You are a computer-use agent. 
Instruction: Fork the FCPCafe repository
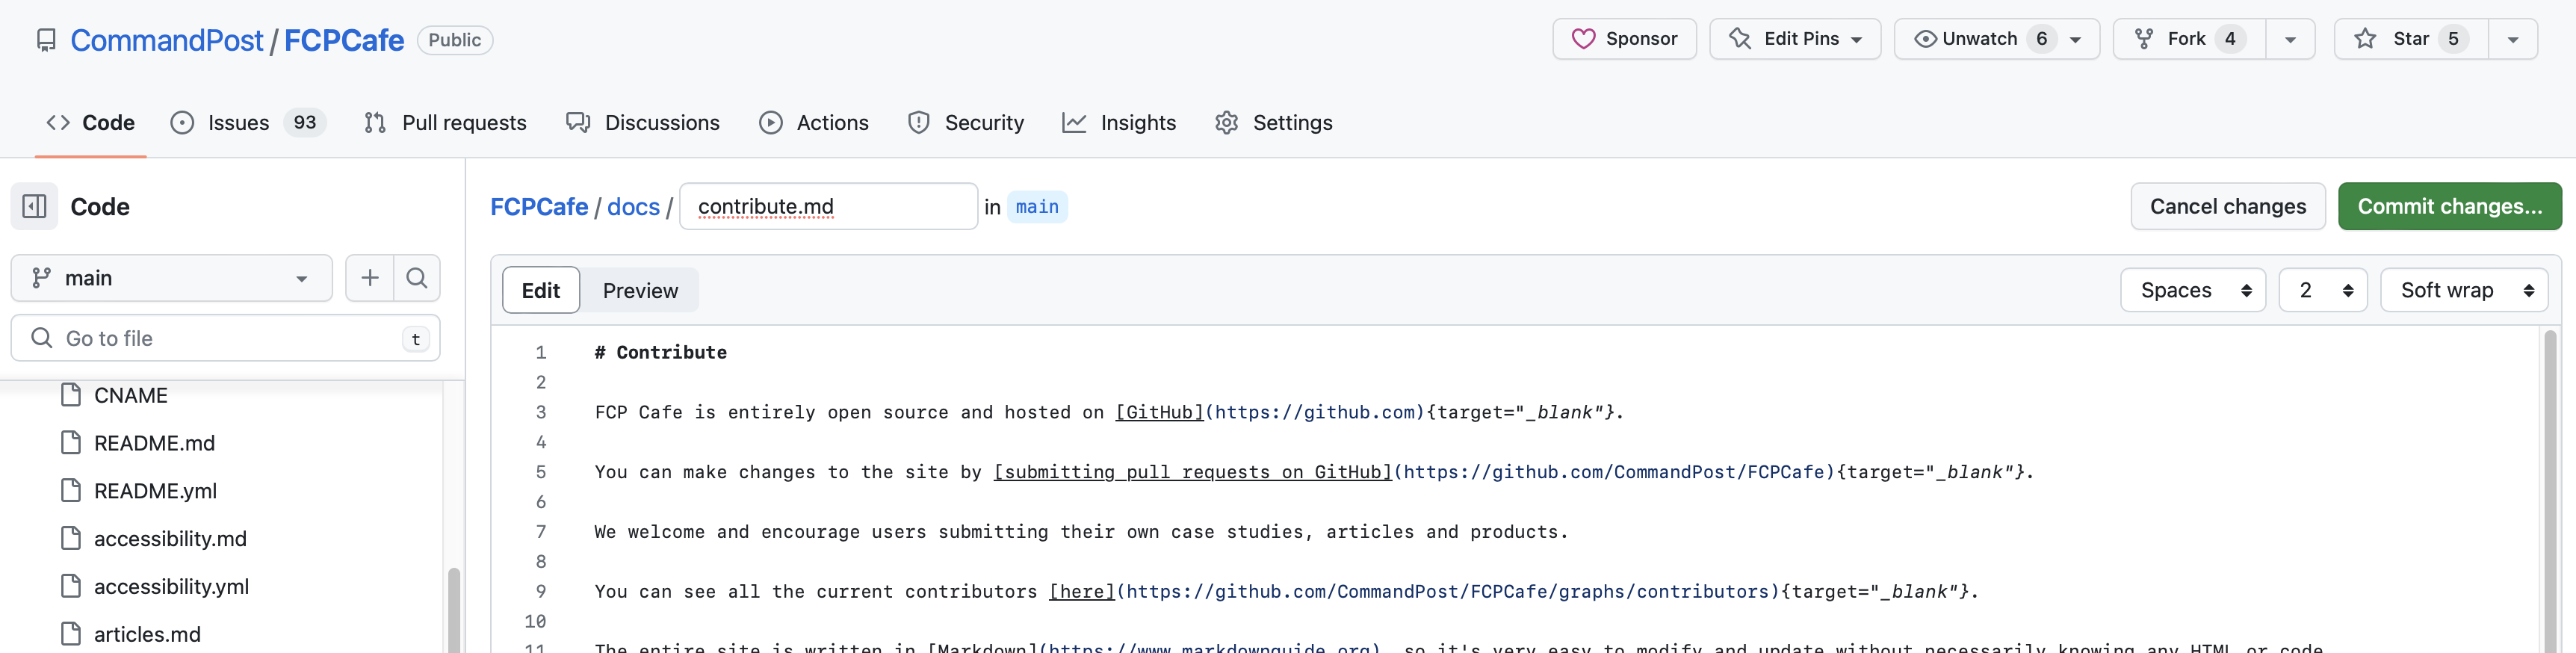click(2187, 39)
